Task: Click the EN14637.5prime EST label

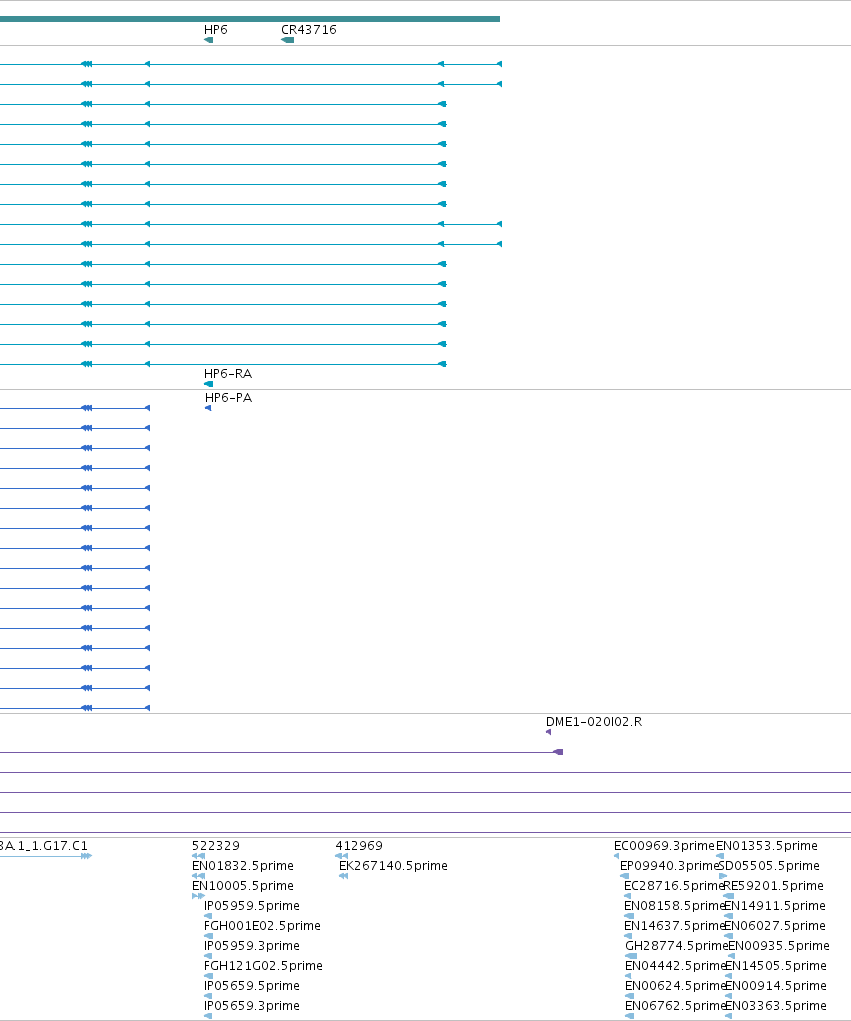Action: pyautogui.click(x=675, y=926)
